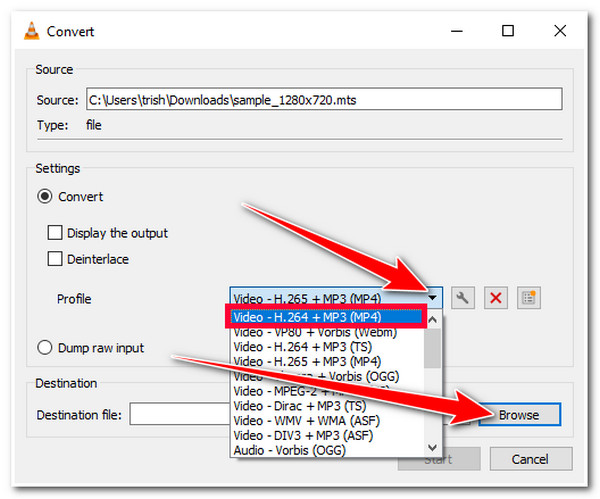Image resolution: width=600 pixels, height=499 pixels.
Task: Choose the Theora + Vorbis (OGG) profile
Action: (328, 376)
